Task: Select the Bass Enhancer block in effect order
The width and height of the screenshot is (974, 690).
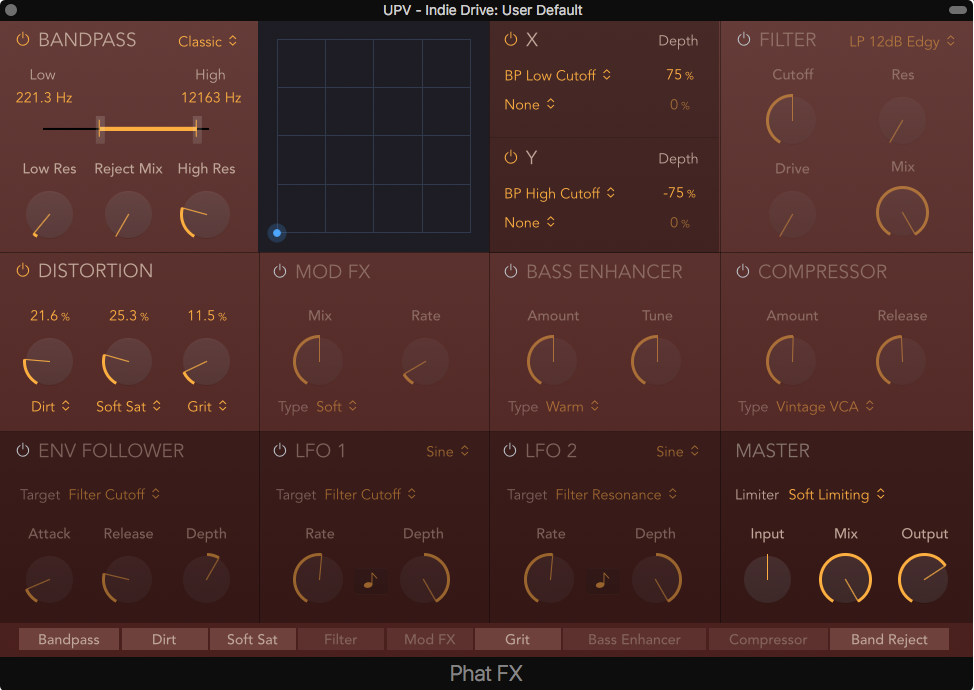Action: click(x=634, y=639)
